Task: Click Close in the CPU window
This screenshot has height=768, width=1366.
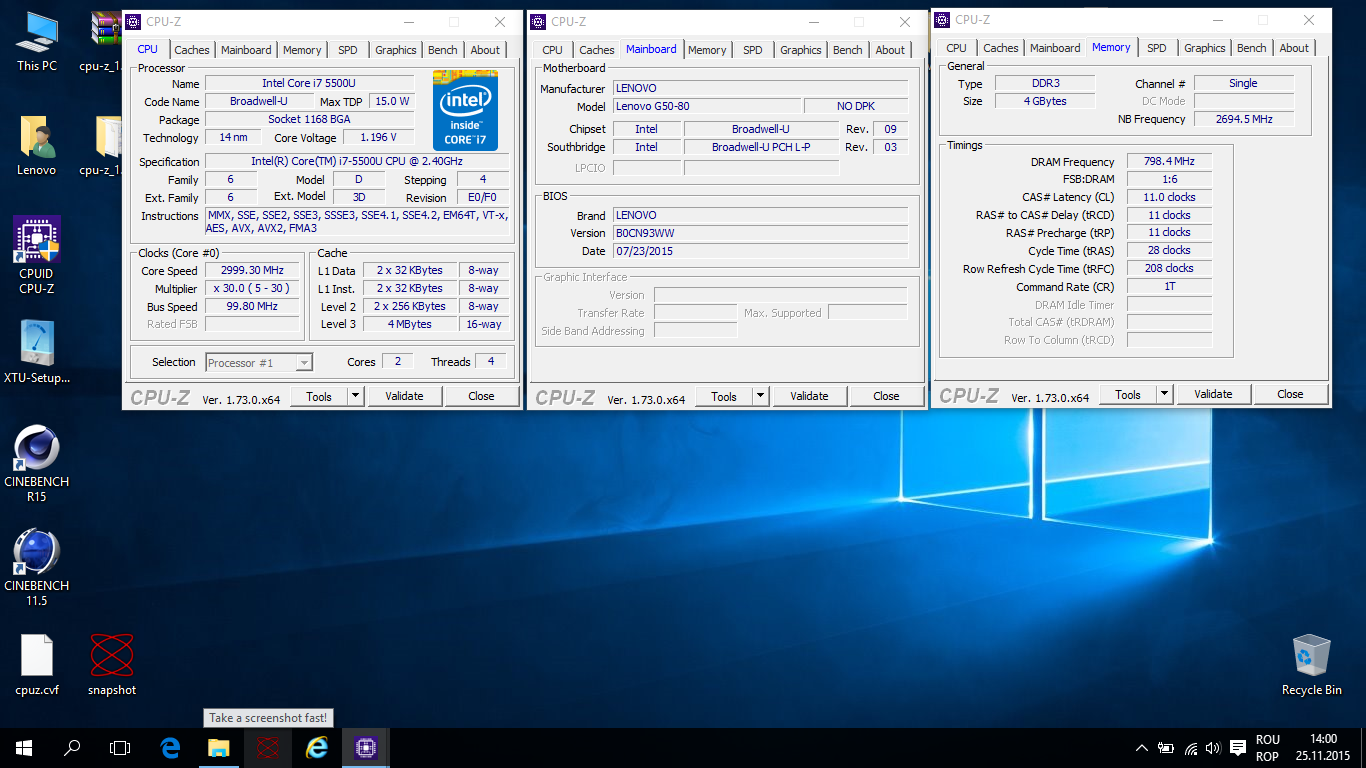Action: pos(482,396)
